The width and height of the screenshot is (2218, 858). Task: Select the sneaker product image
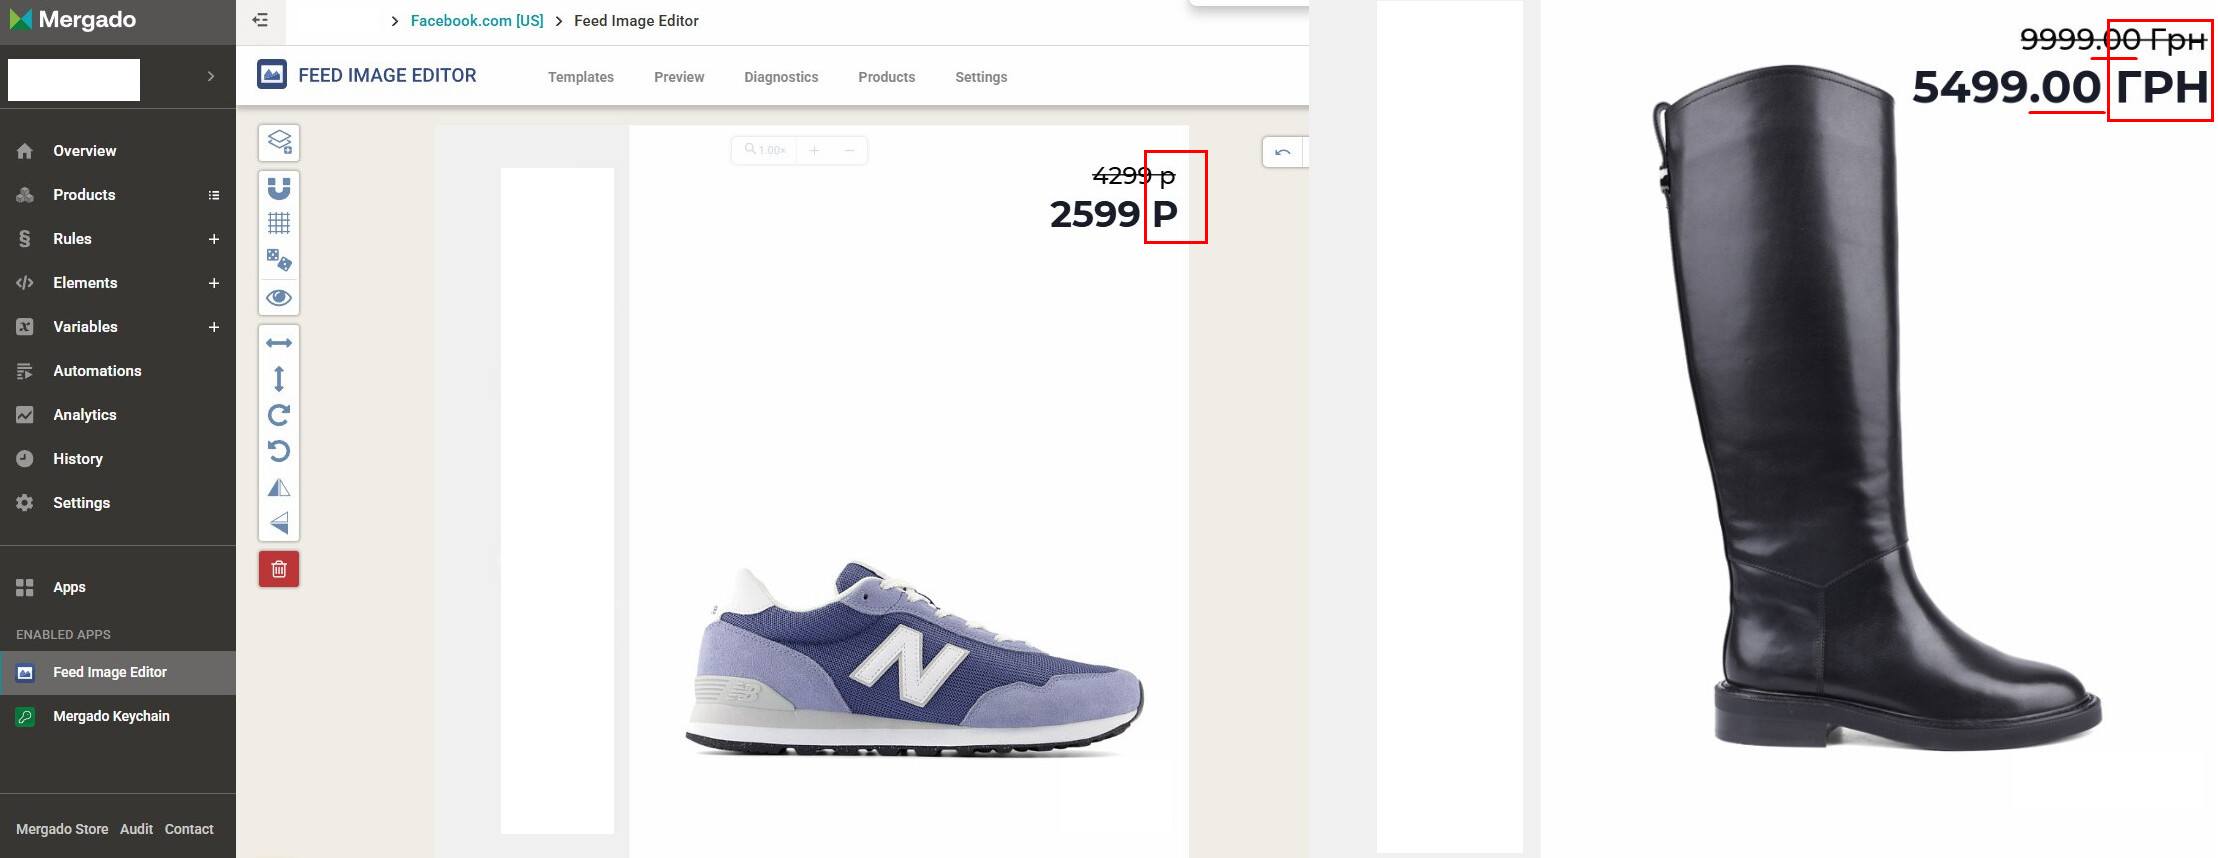(914, 658)
